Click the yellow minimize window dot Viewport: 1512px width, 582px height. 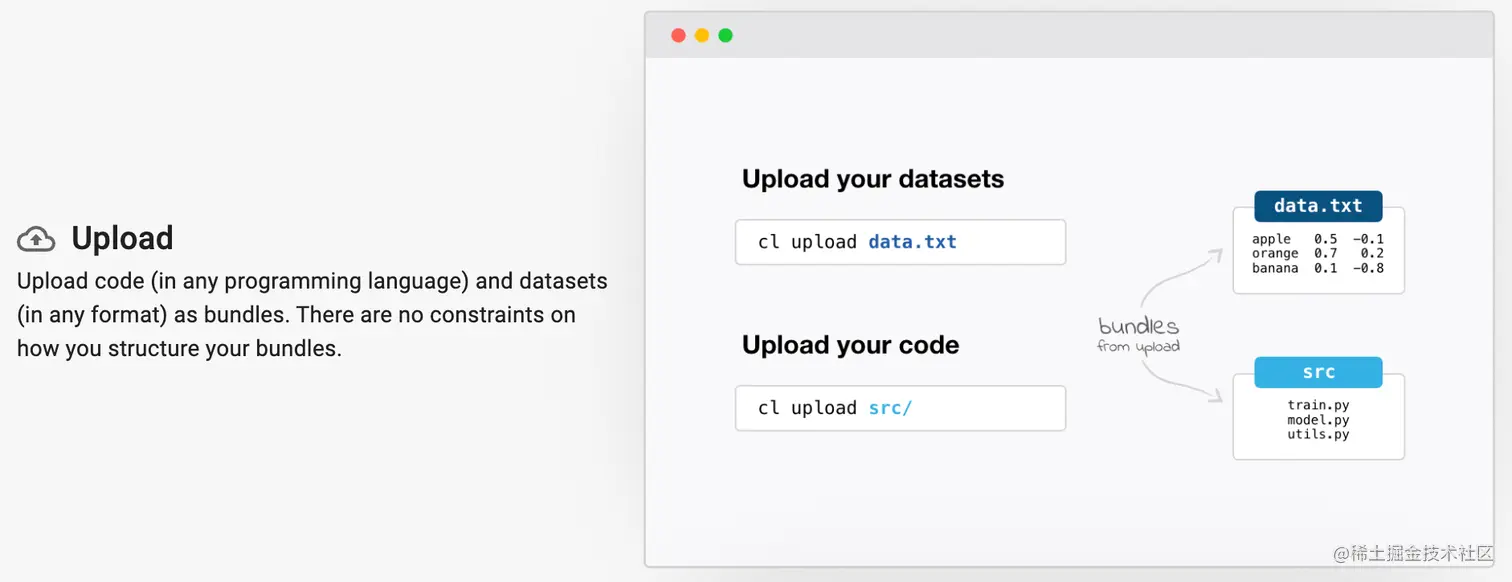click(x=702, y=36)
